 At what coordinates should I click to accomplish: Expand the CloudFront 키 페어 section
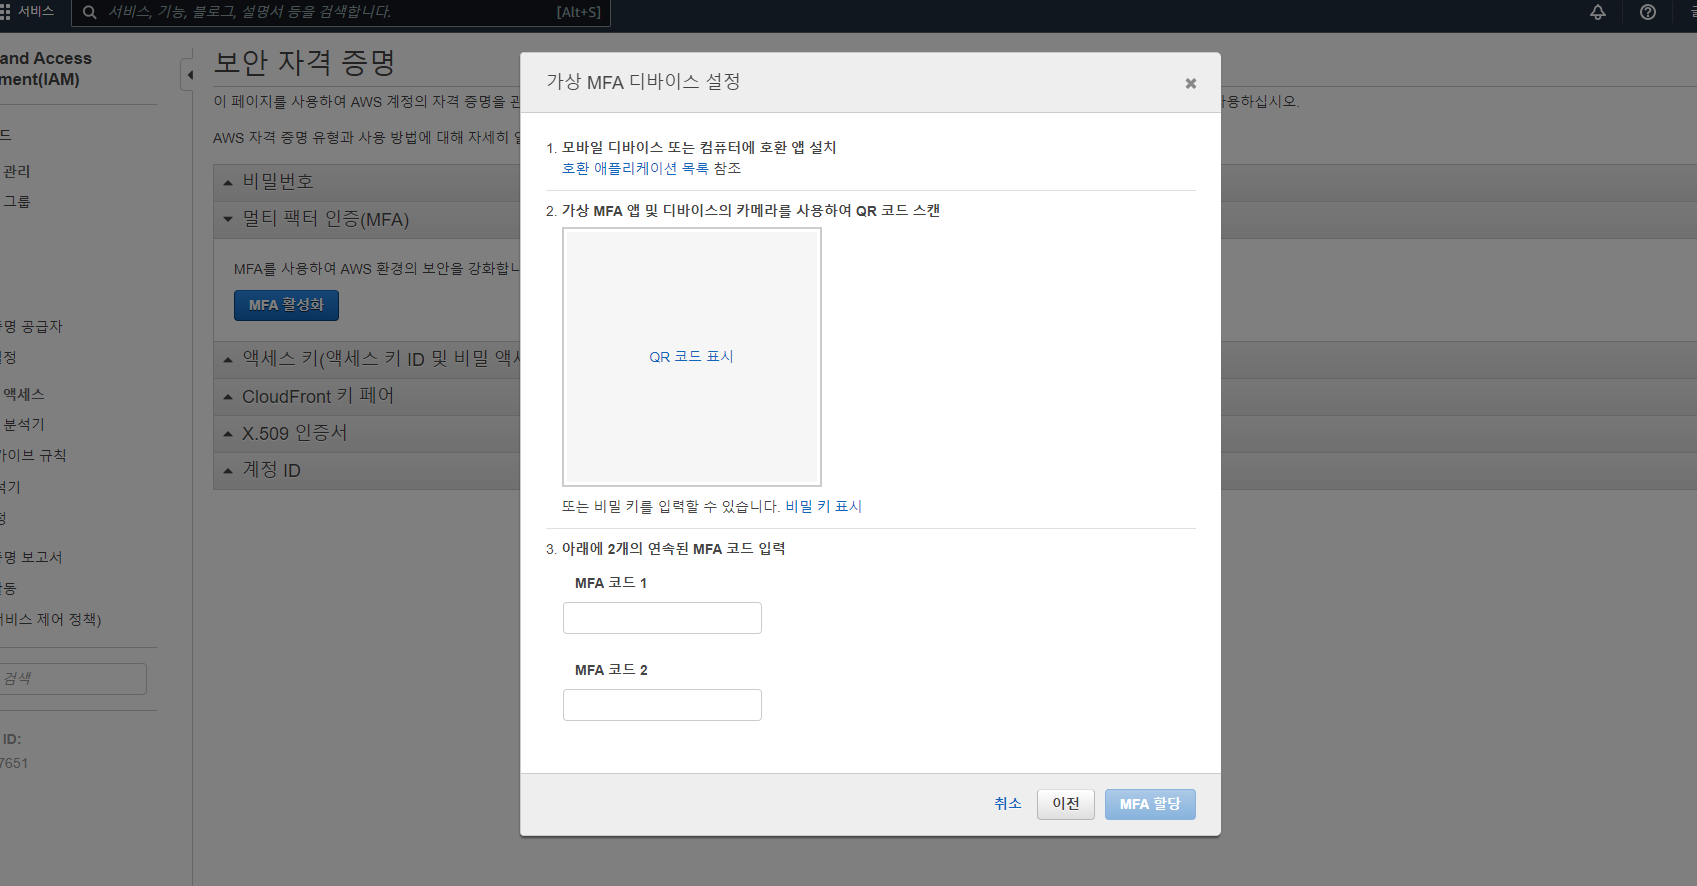[x=318, y=396]
